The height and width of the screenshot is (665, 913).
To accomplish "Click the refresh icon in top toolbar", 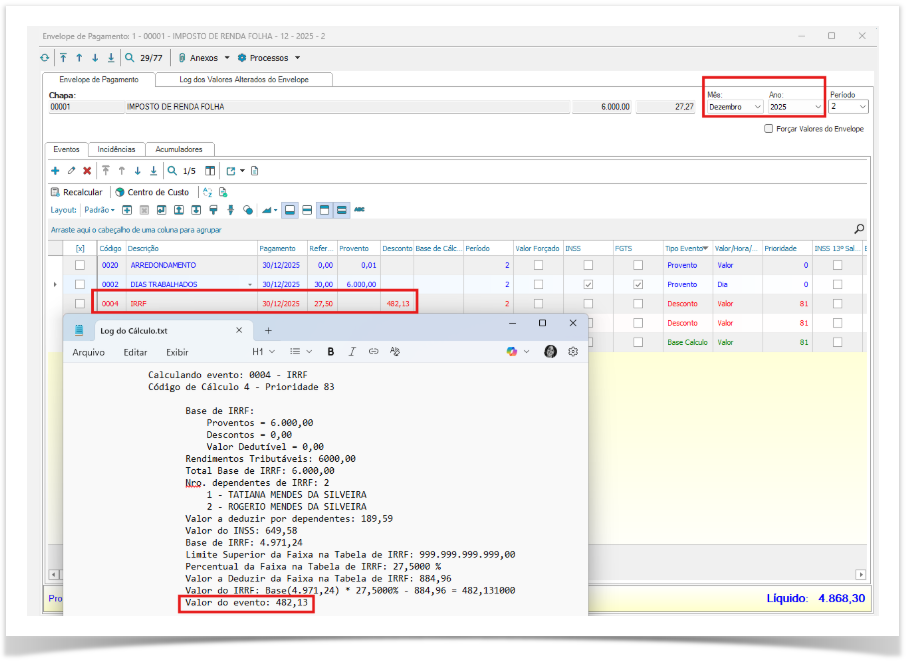I will click(x=45, y=58).
